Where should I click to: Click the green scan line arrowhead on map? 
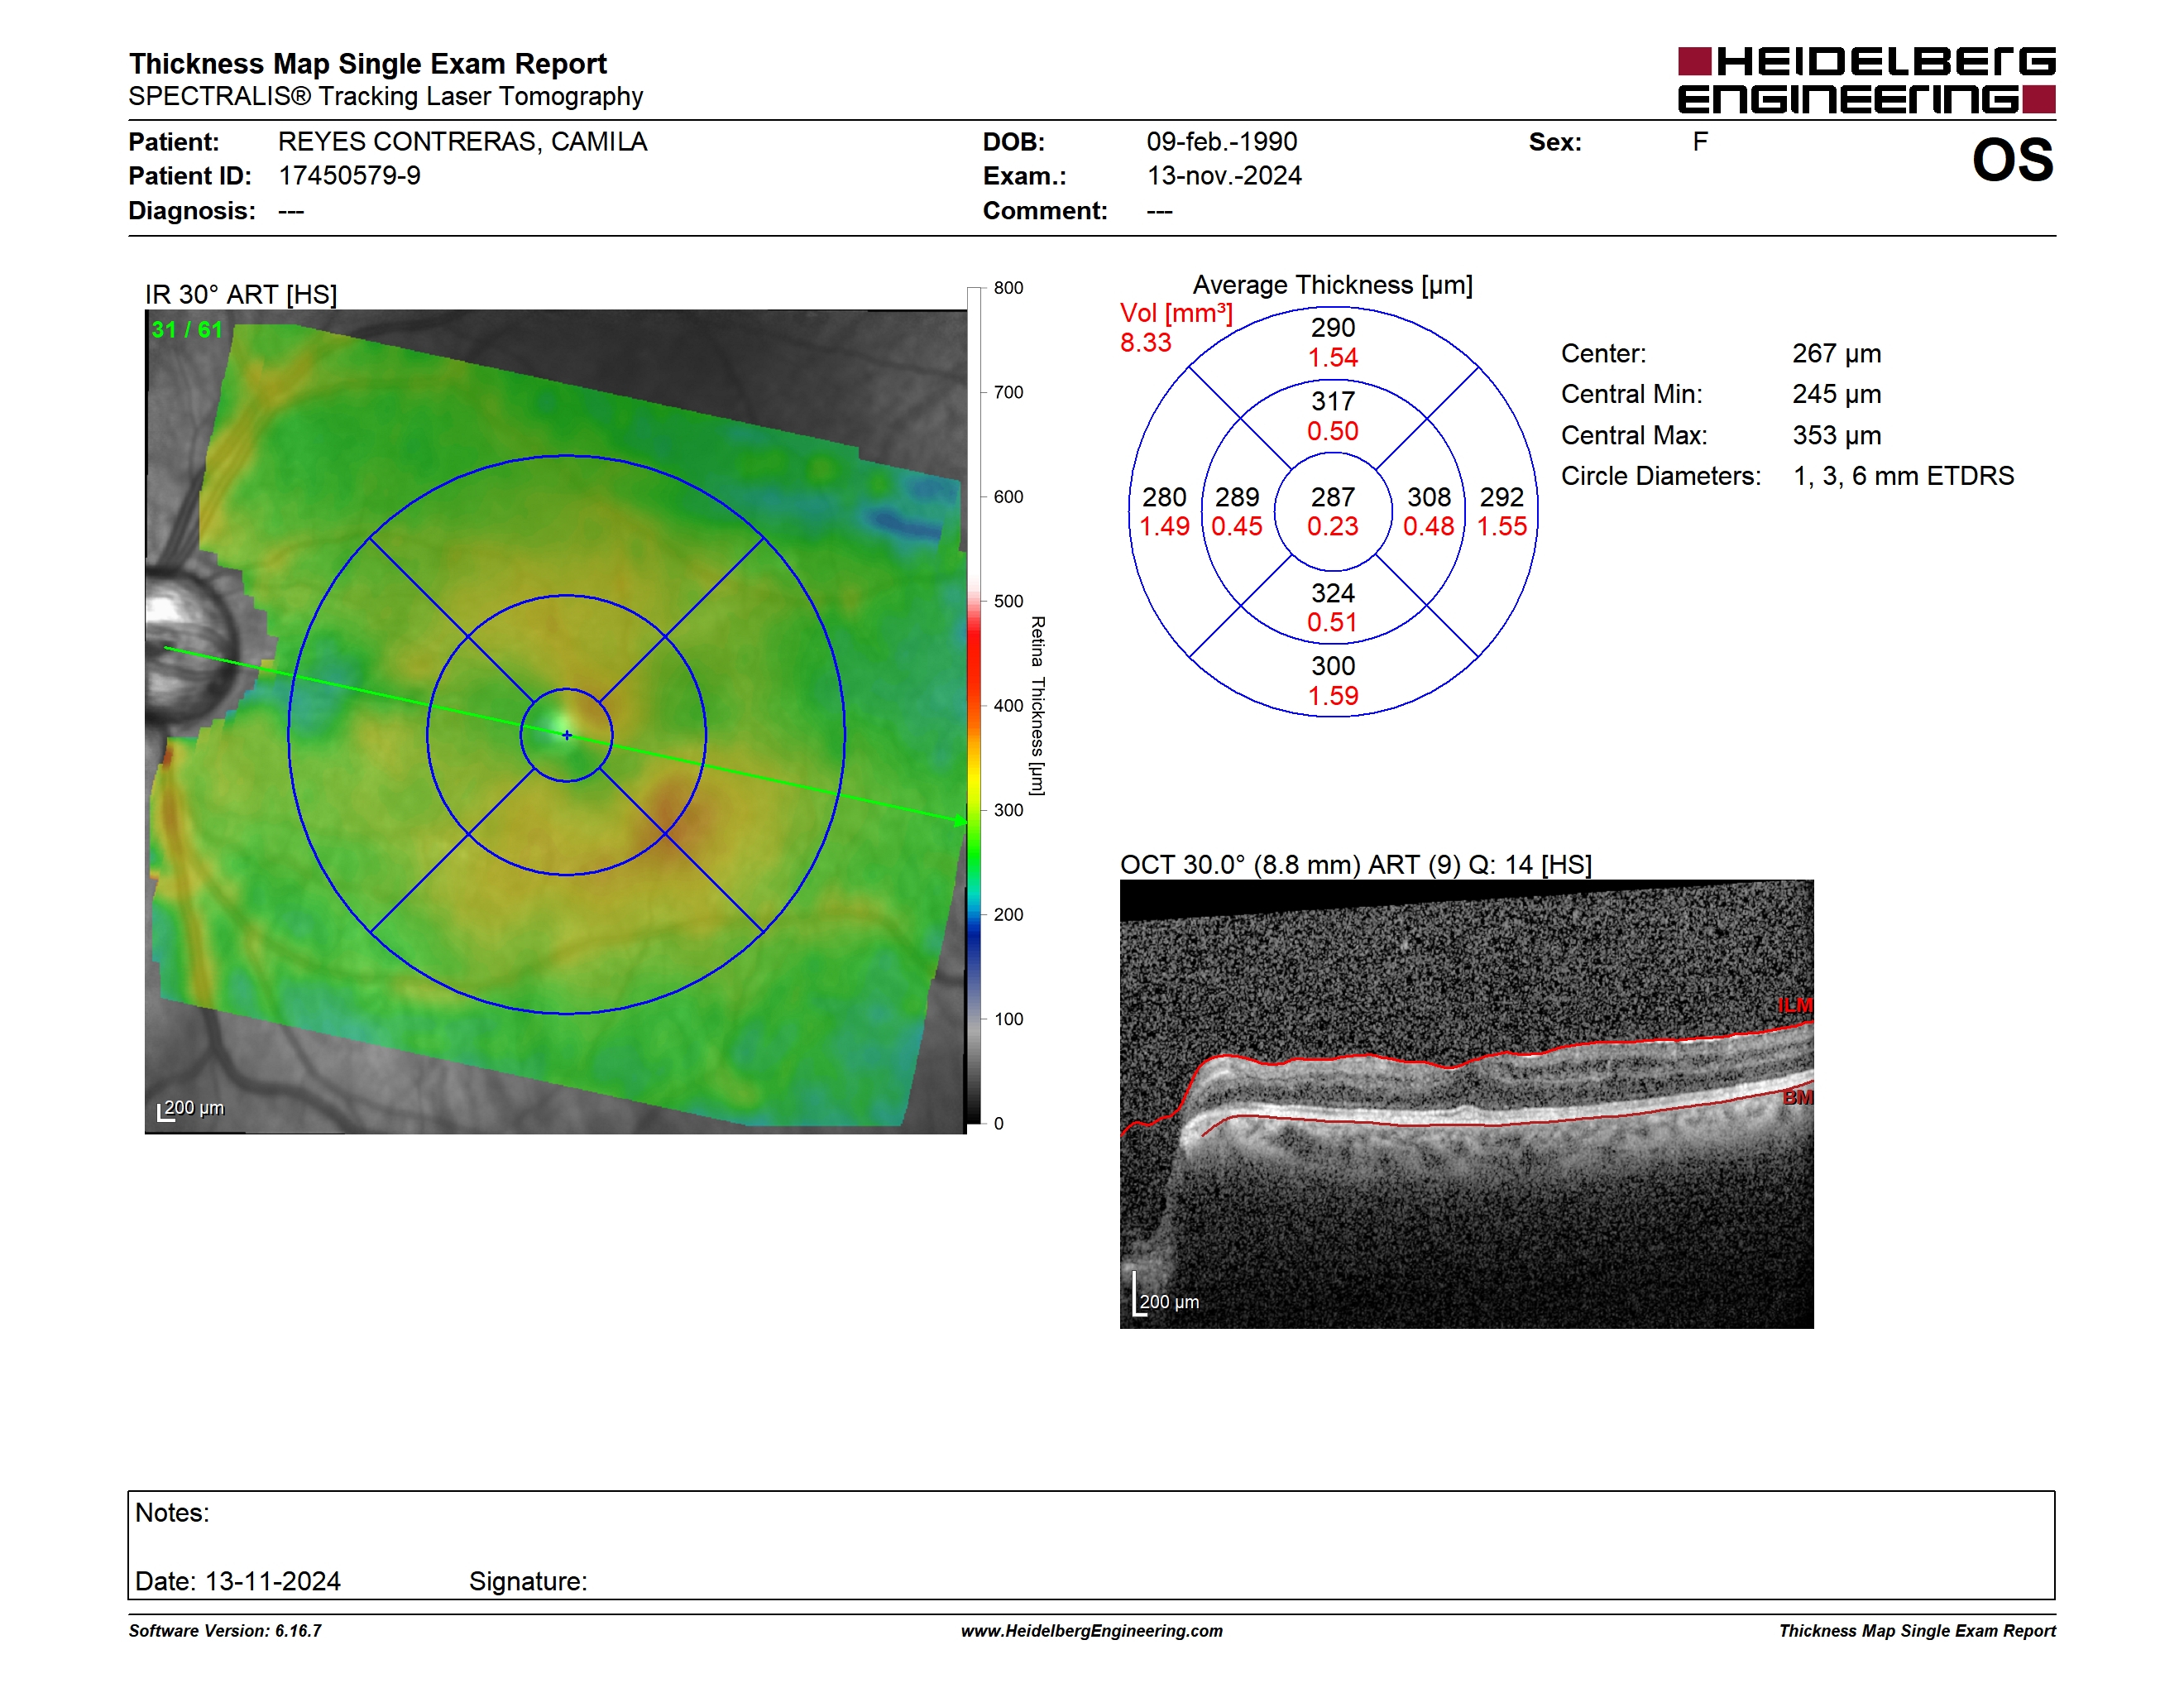click(961, 821)
